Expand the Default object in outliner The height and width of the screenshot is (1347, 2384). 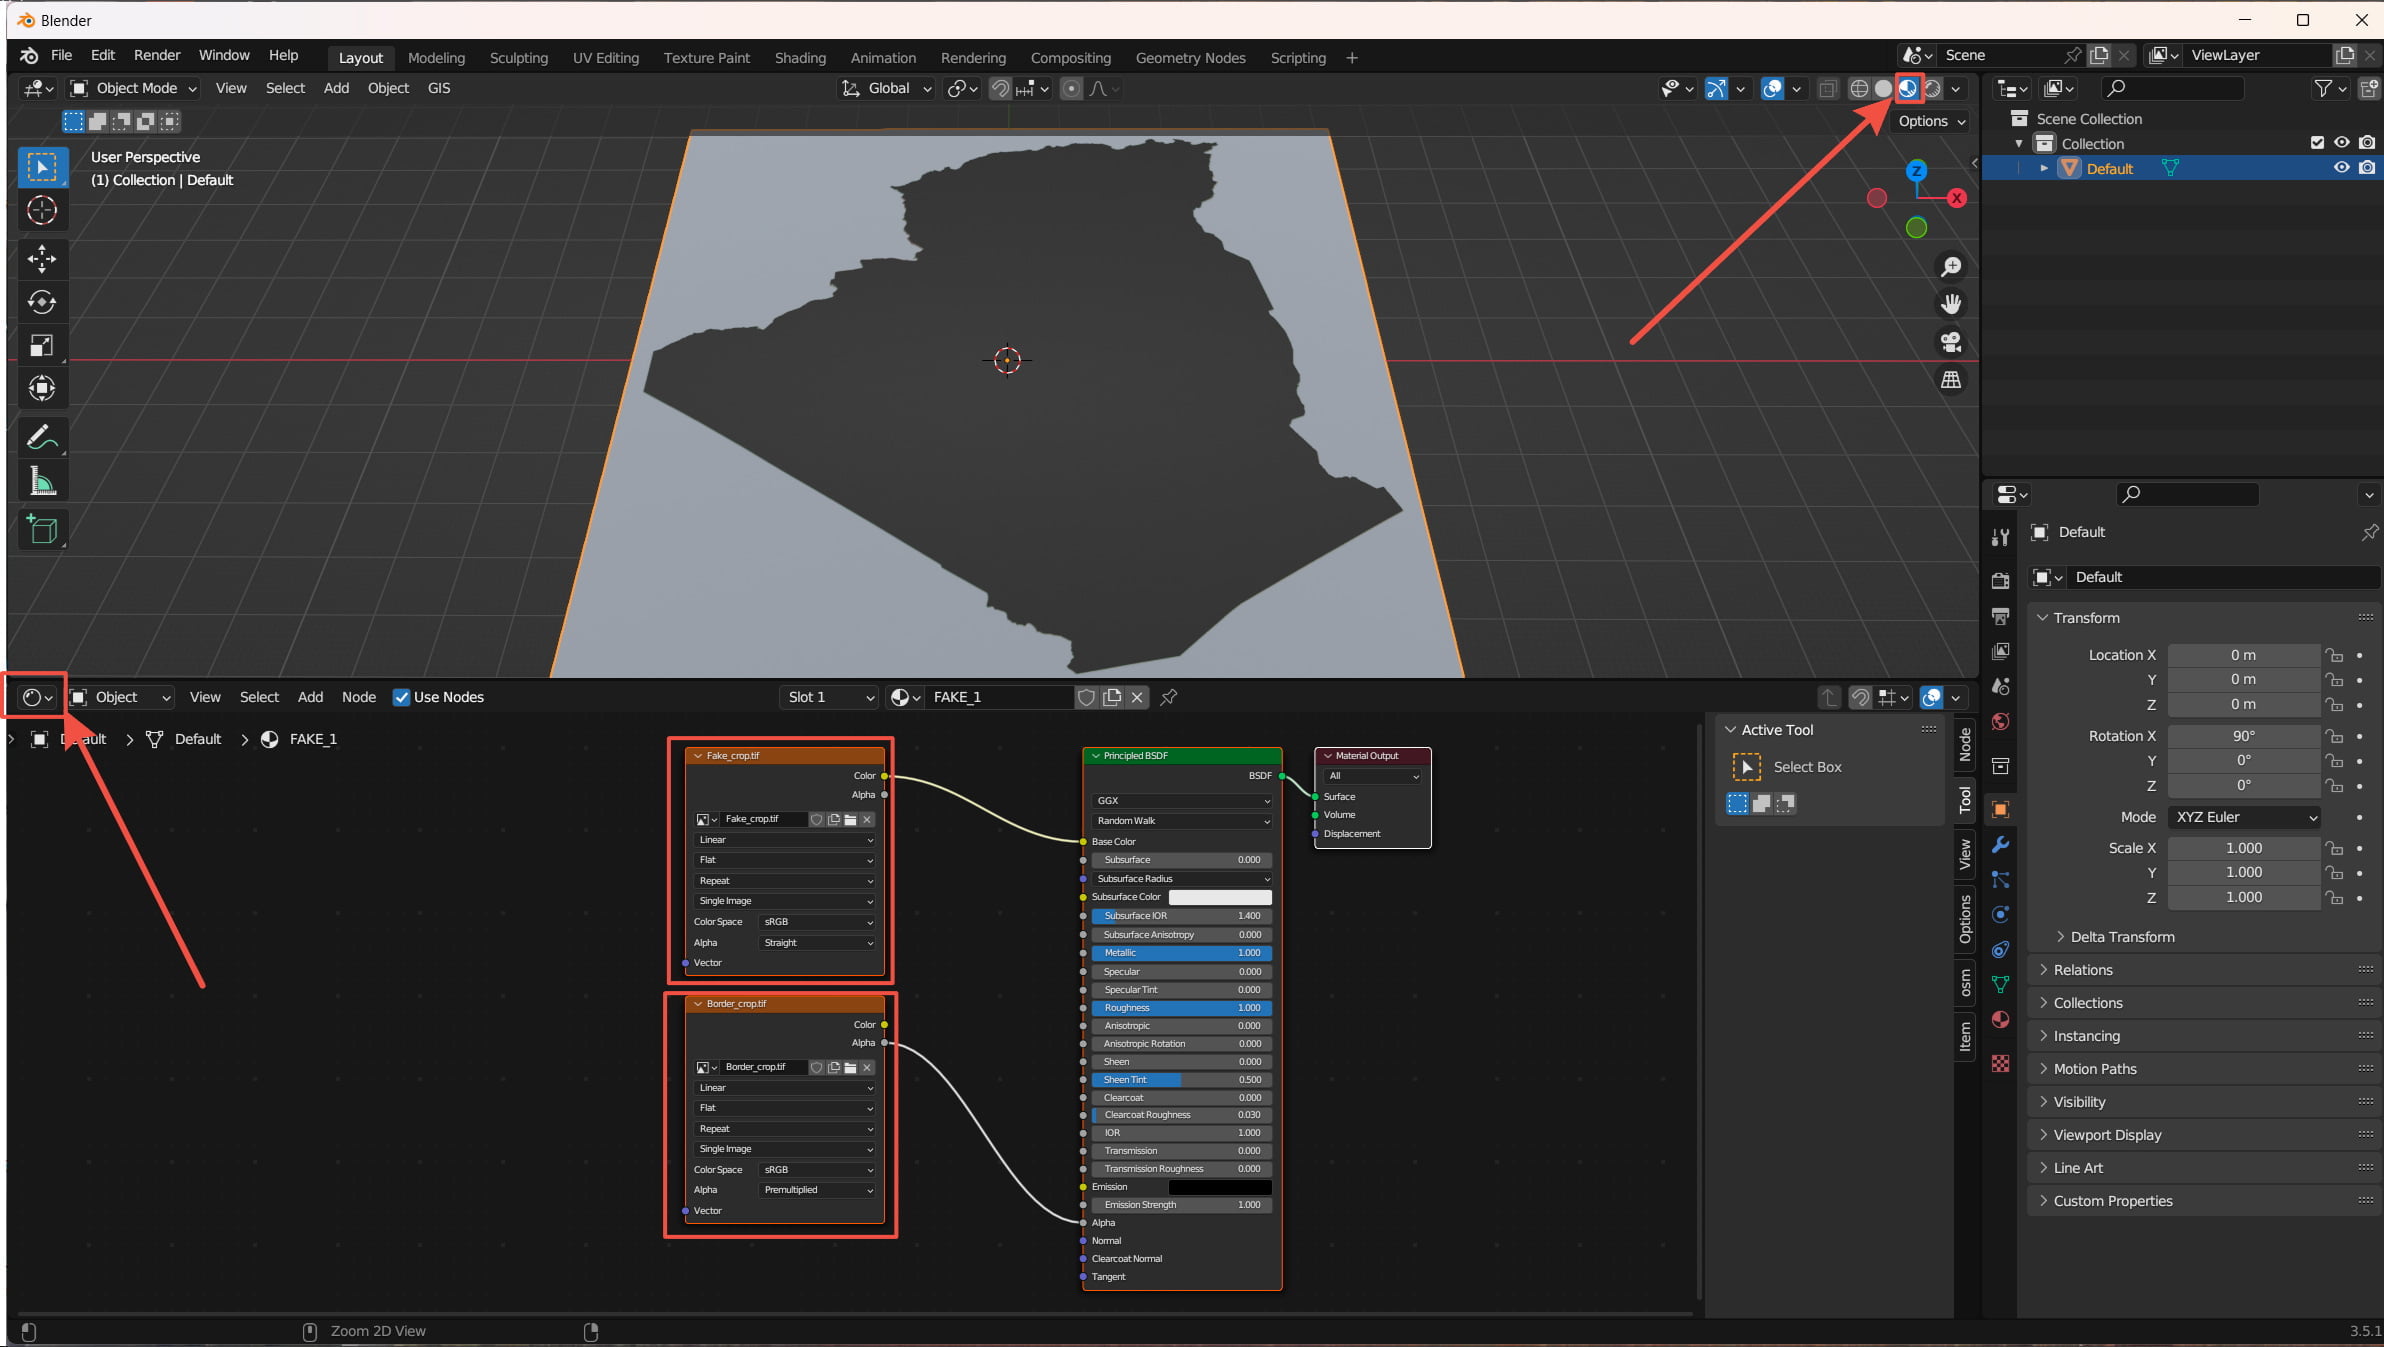(2044, 168)
